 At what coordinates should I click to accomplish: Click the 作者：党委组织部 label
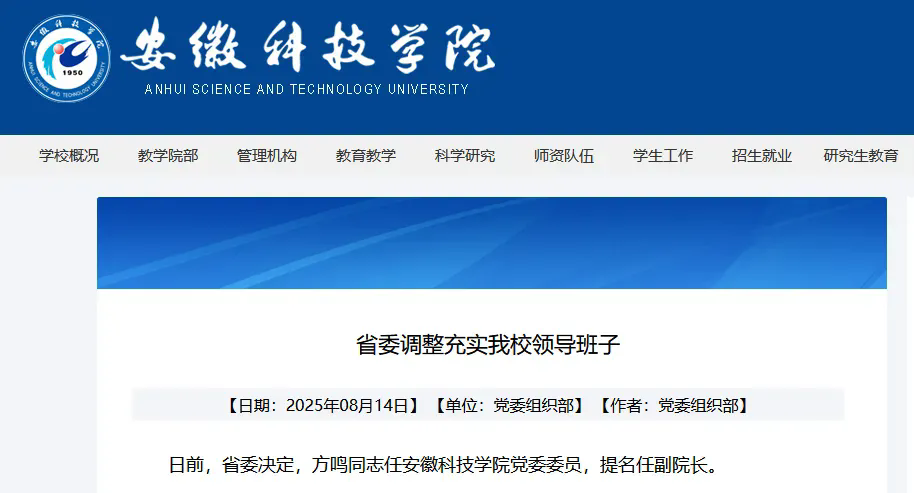pyautogui.click(x=673, y=405)
